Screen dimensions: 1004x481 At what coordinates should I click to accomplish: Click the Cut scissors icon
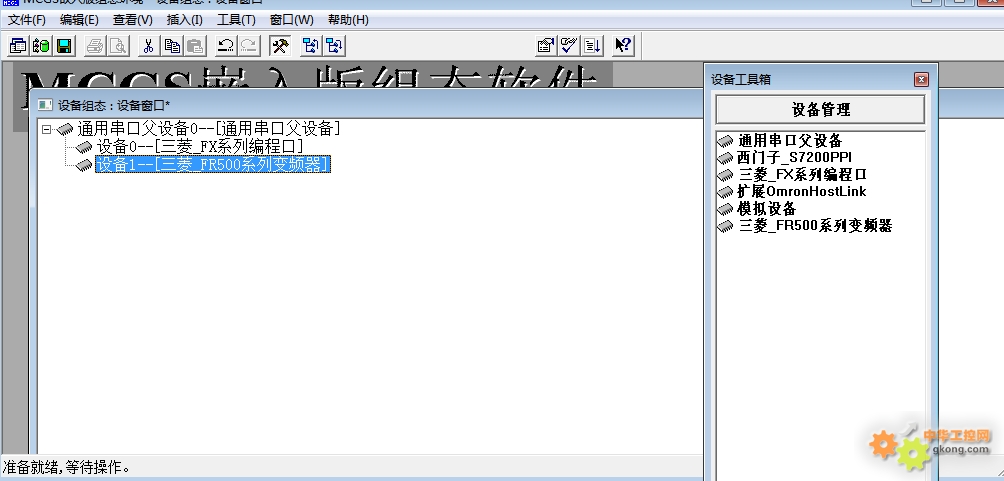click(x=149, y=45)
